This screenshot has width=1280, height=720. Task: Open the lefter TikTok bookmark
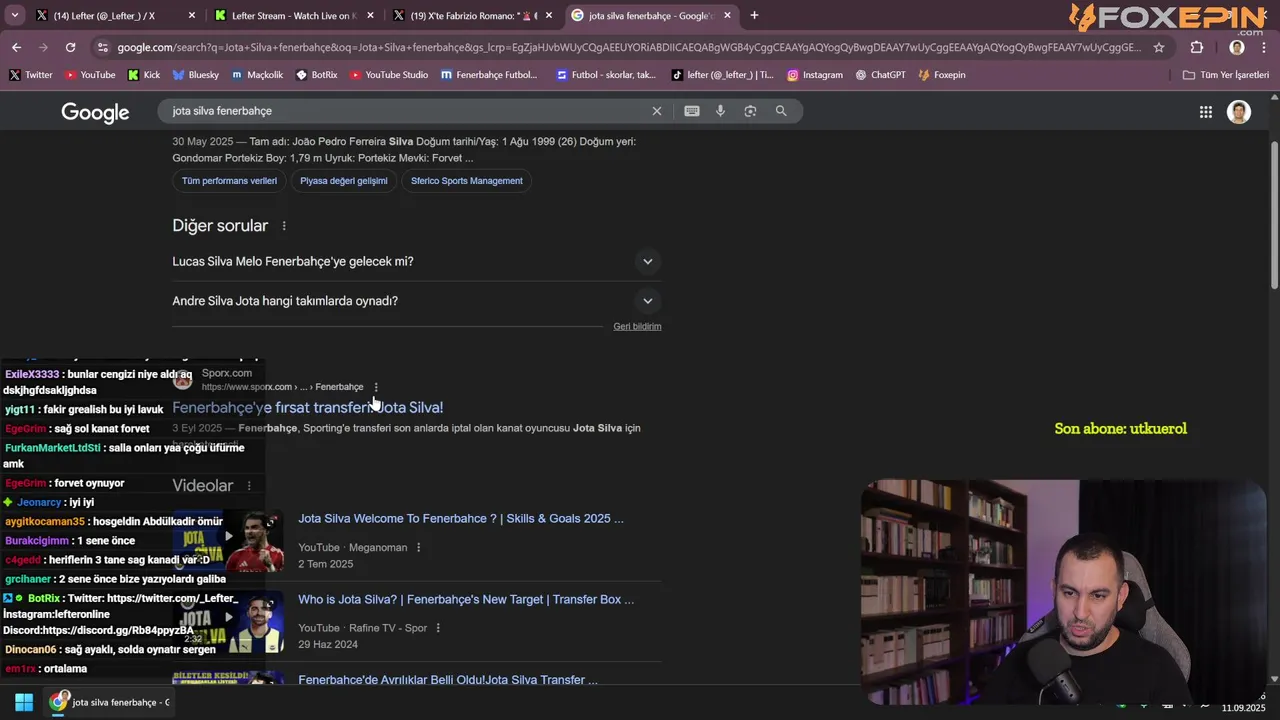[x=722, y=74]
